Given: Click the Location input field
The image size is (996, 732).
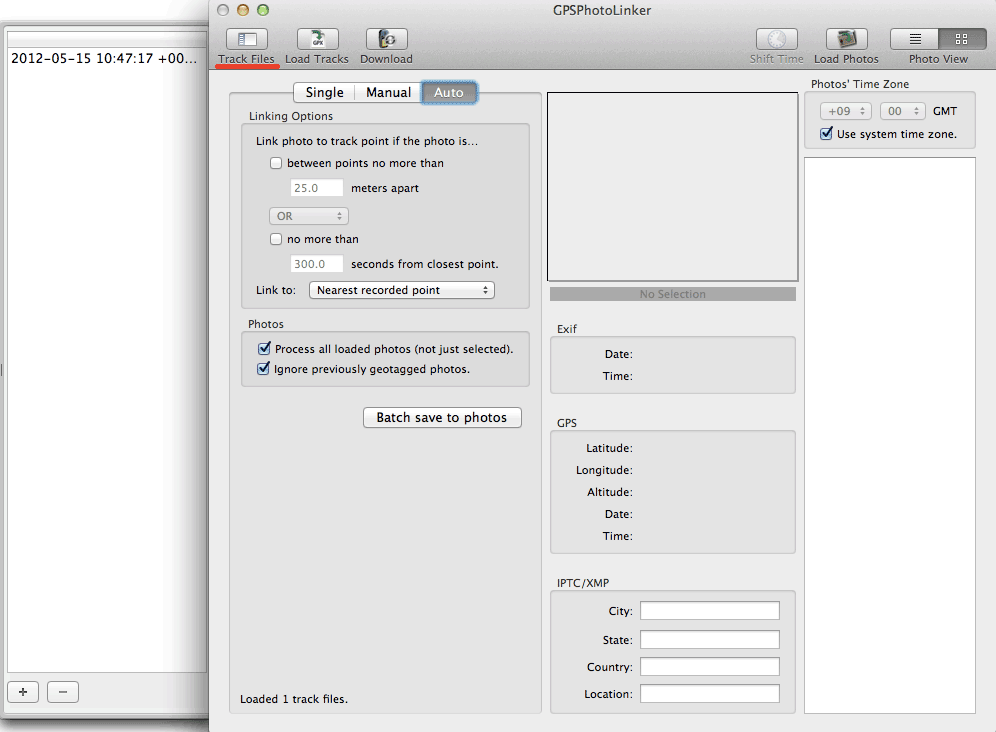Looking at the screenshot, I should (x=710, y=693).
